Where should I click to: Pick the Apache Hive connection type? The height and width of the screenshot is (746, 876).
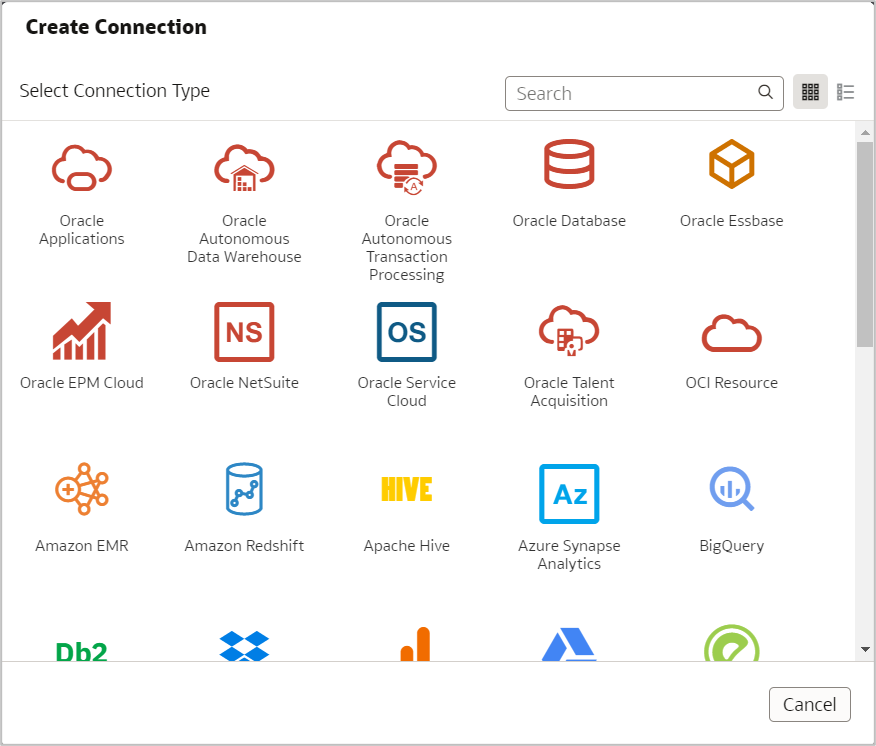click(x=406, y=490)
